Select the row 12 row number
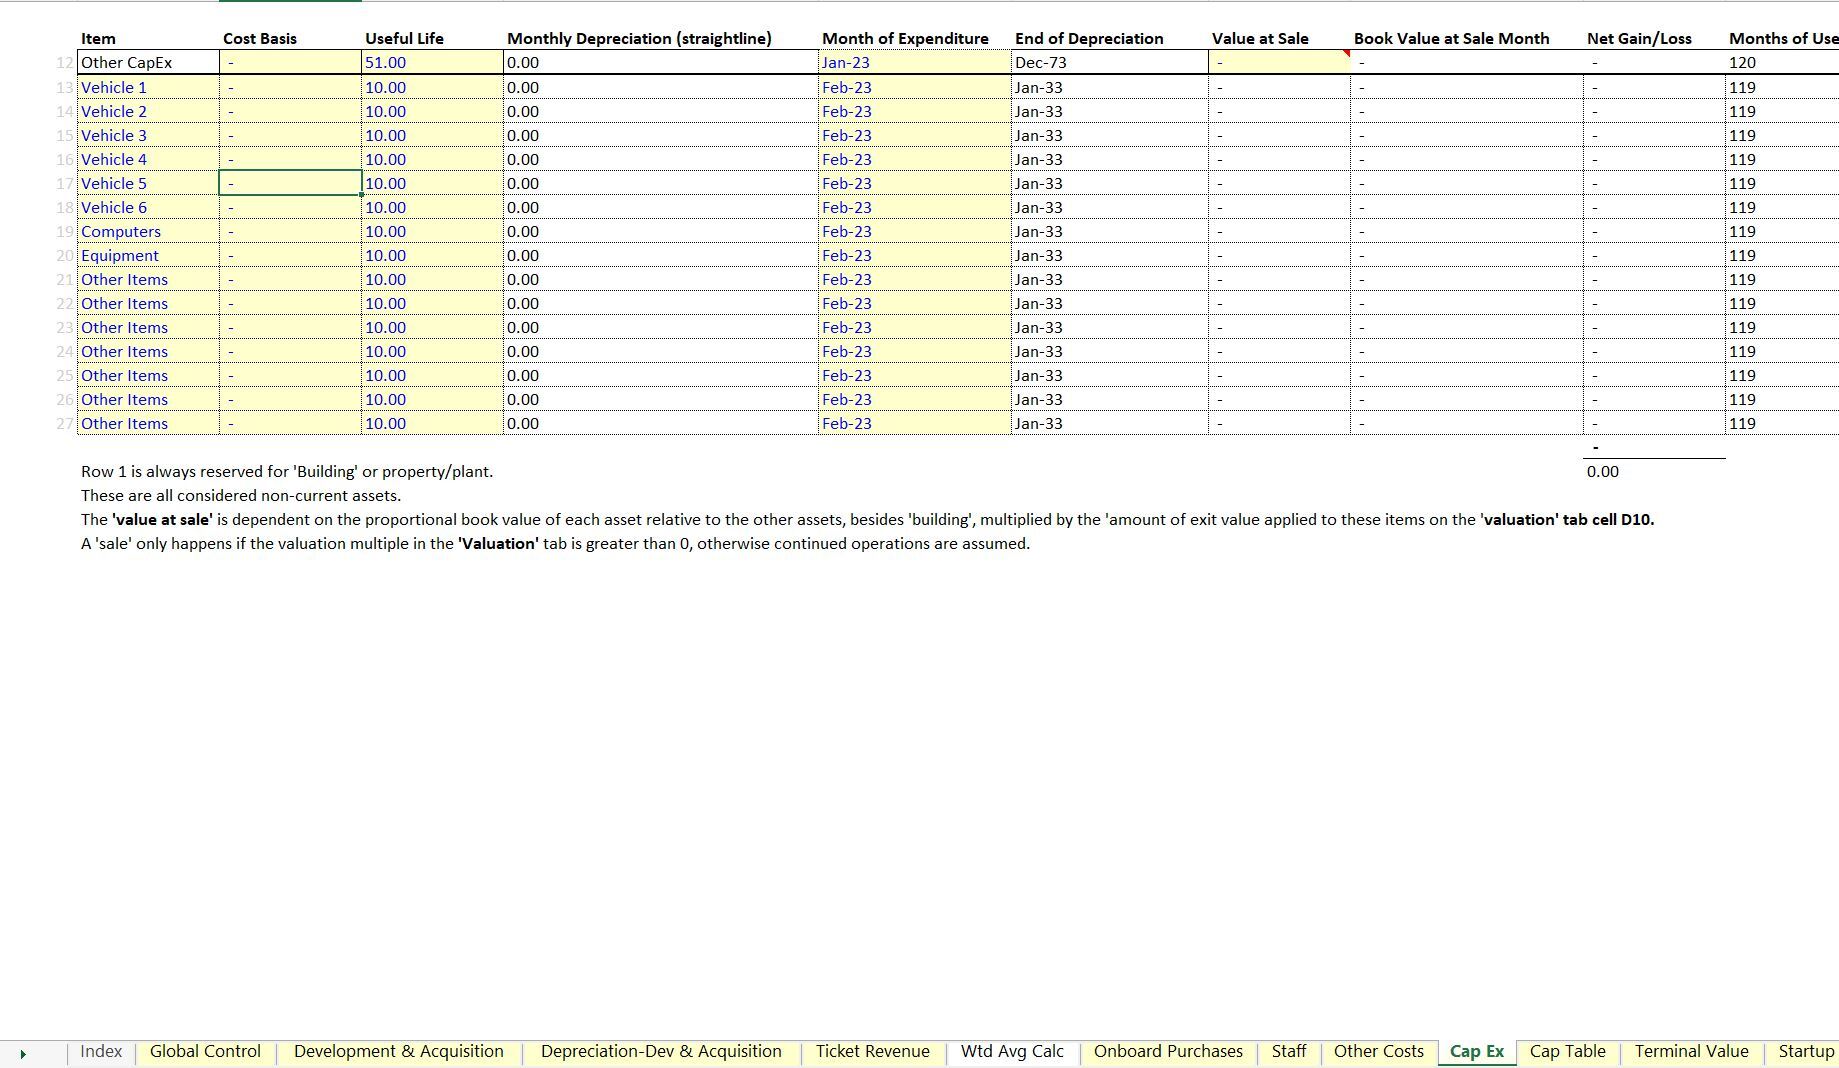The height and width of the screenshot is (1068, 1839). 65,62
